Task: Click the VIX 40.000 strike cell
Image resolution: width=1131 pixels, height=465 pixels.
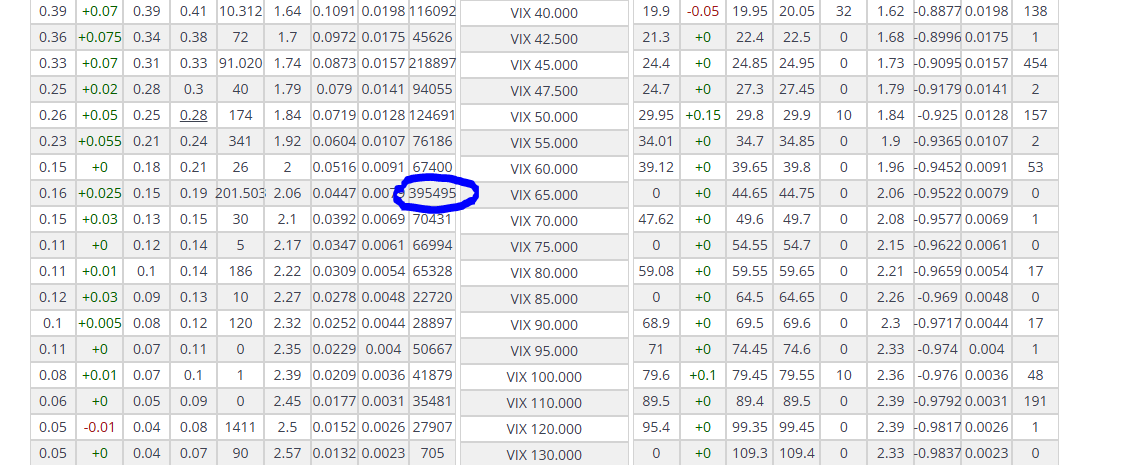Action: click(x=544, y=13)
